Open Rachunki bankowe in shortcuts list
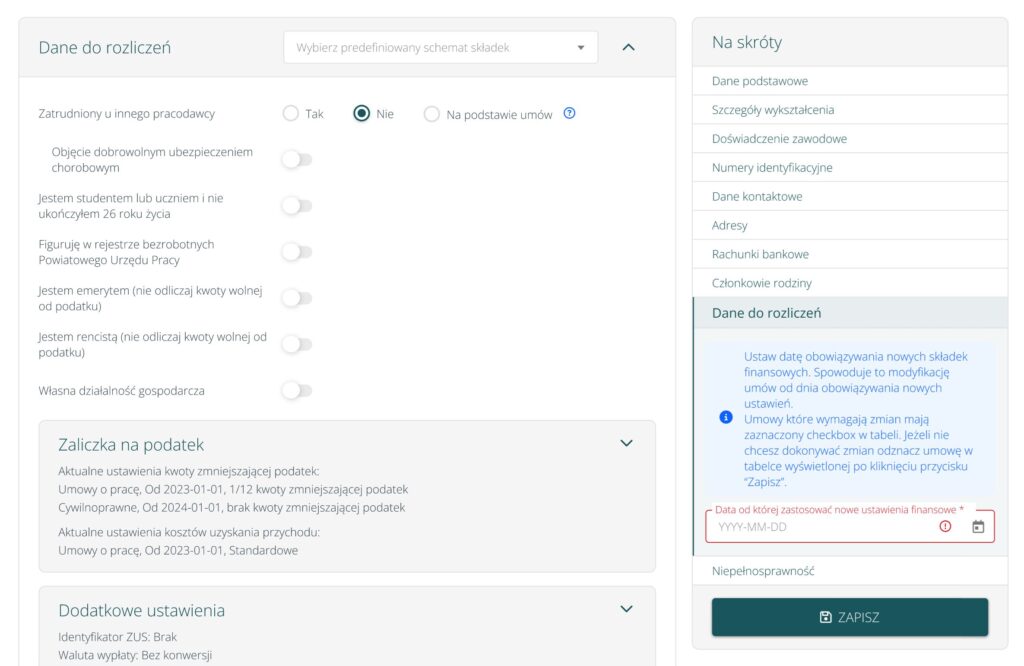Image resolution: width=1024 pixels, height=666 pixels. pyautogui.click(x=760, y=254)
